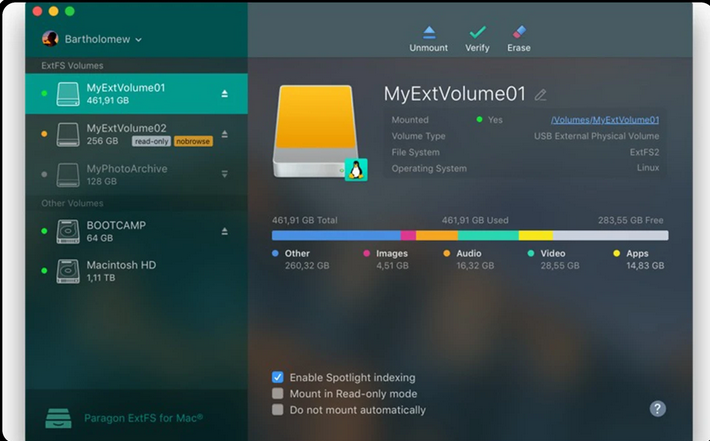Check Do not mount automatically

[x=278, y=410]
